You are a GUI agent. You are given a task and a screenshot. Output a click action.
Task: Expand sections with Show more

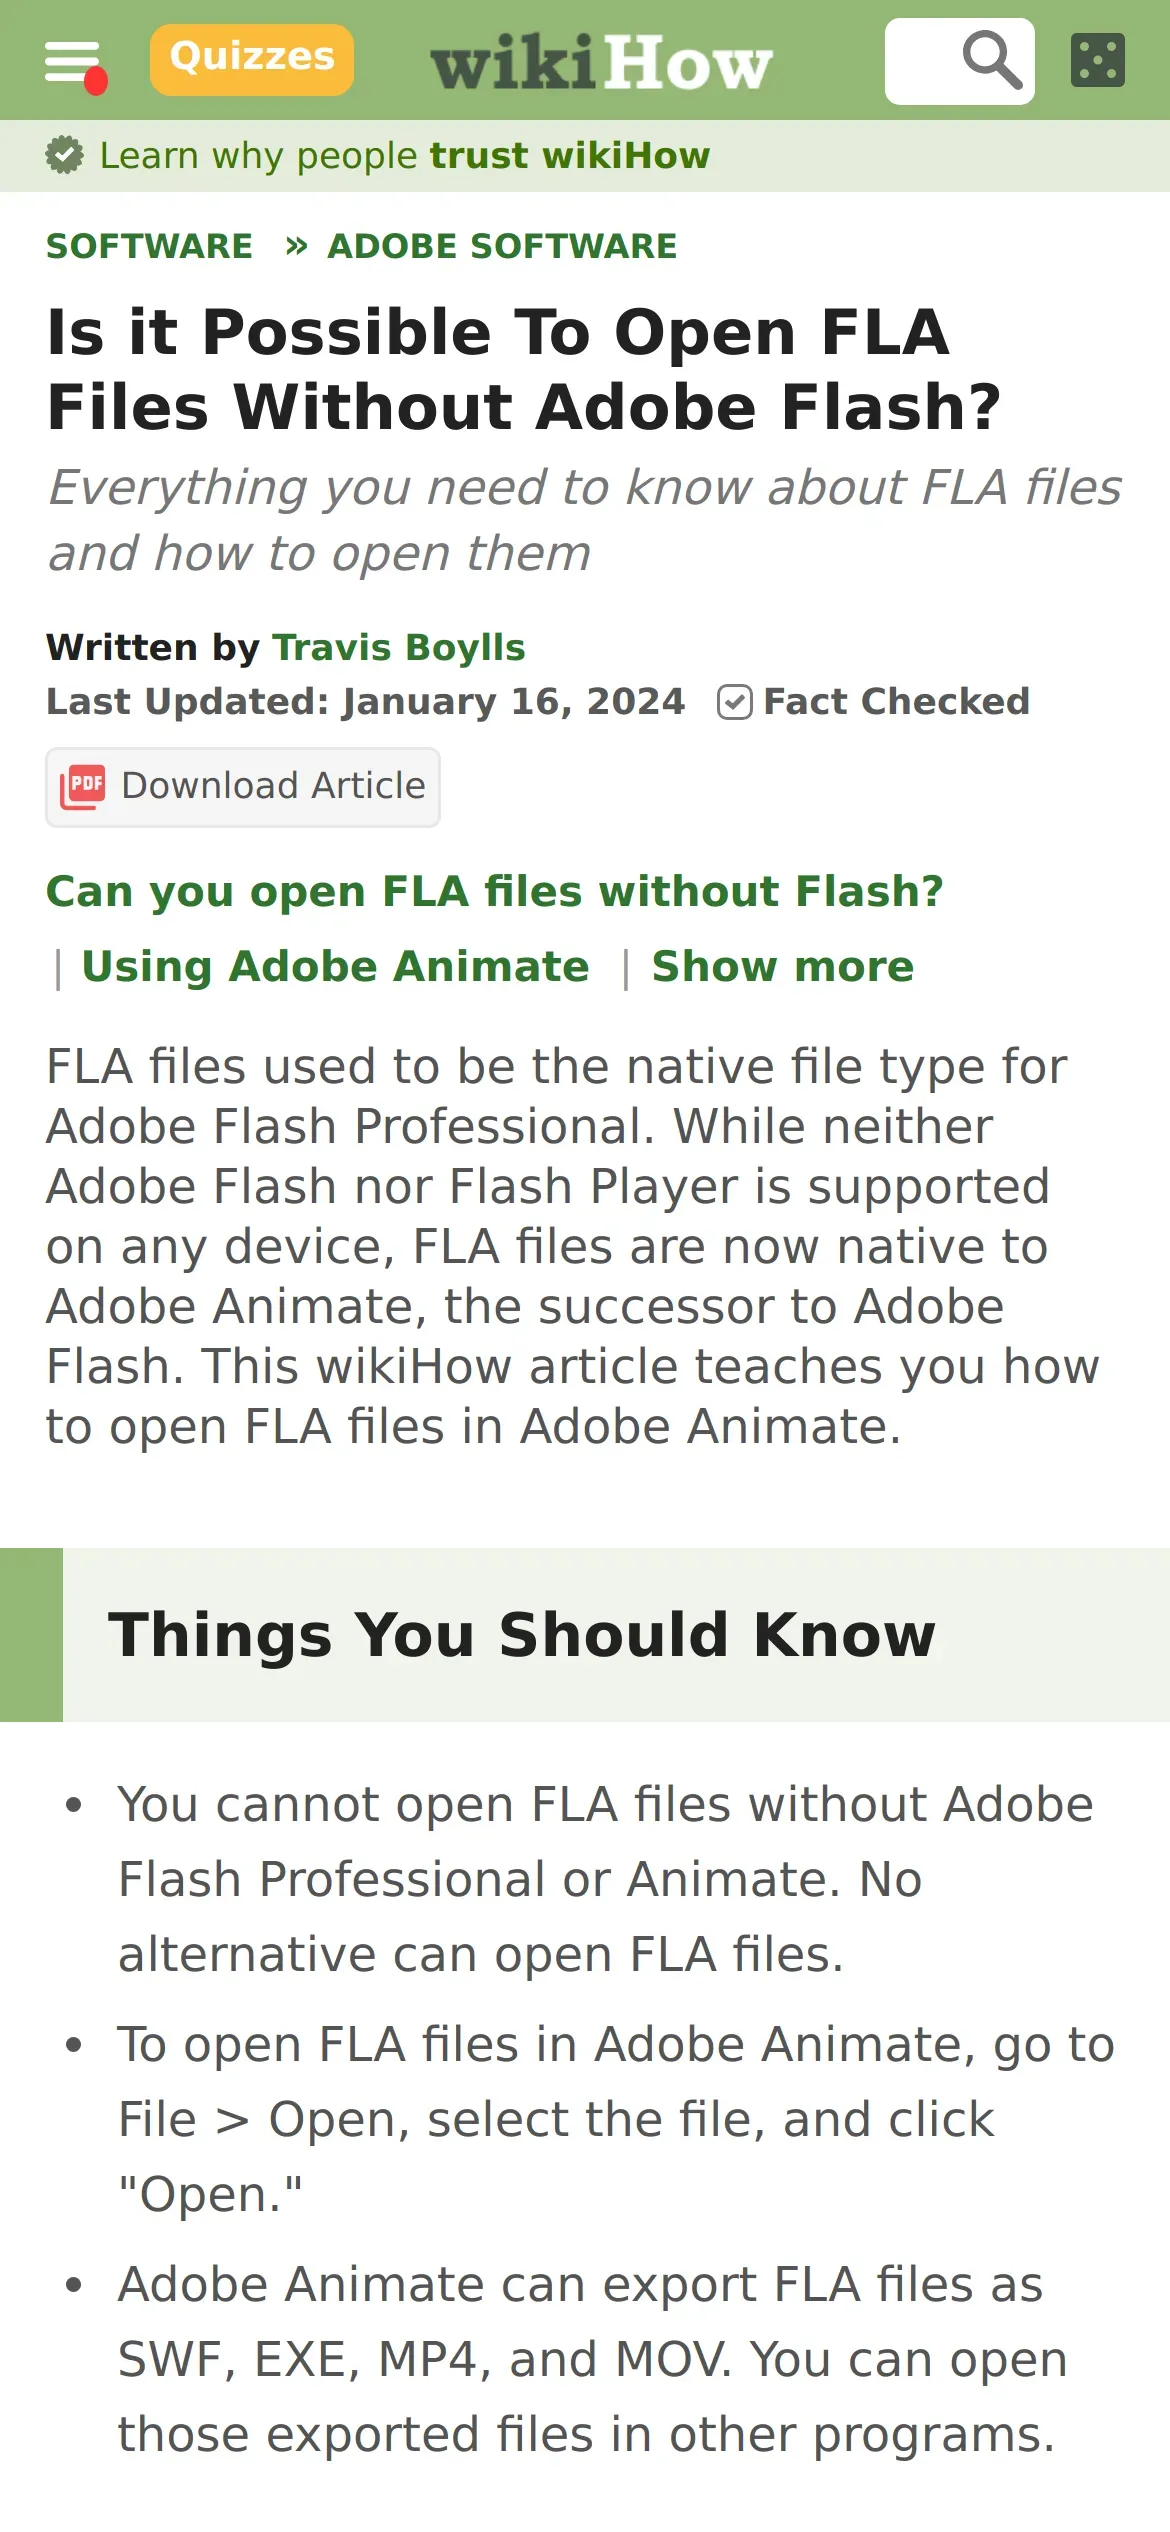pyautogui.click(x=782, y=966)
